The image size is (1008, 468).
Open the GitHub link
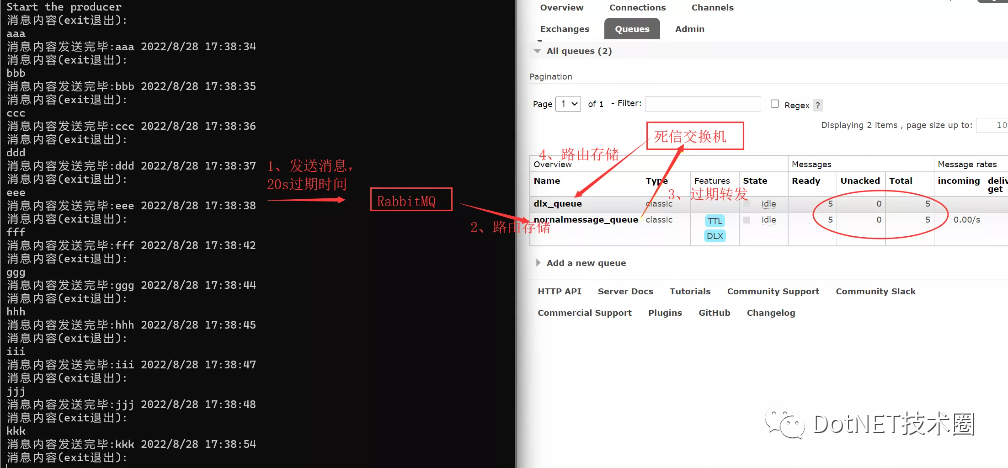(714, 313)
